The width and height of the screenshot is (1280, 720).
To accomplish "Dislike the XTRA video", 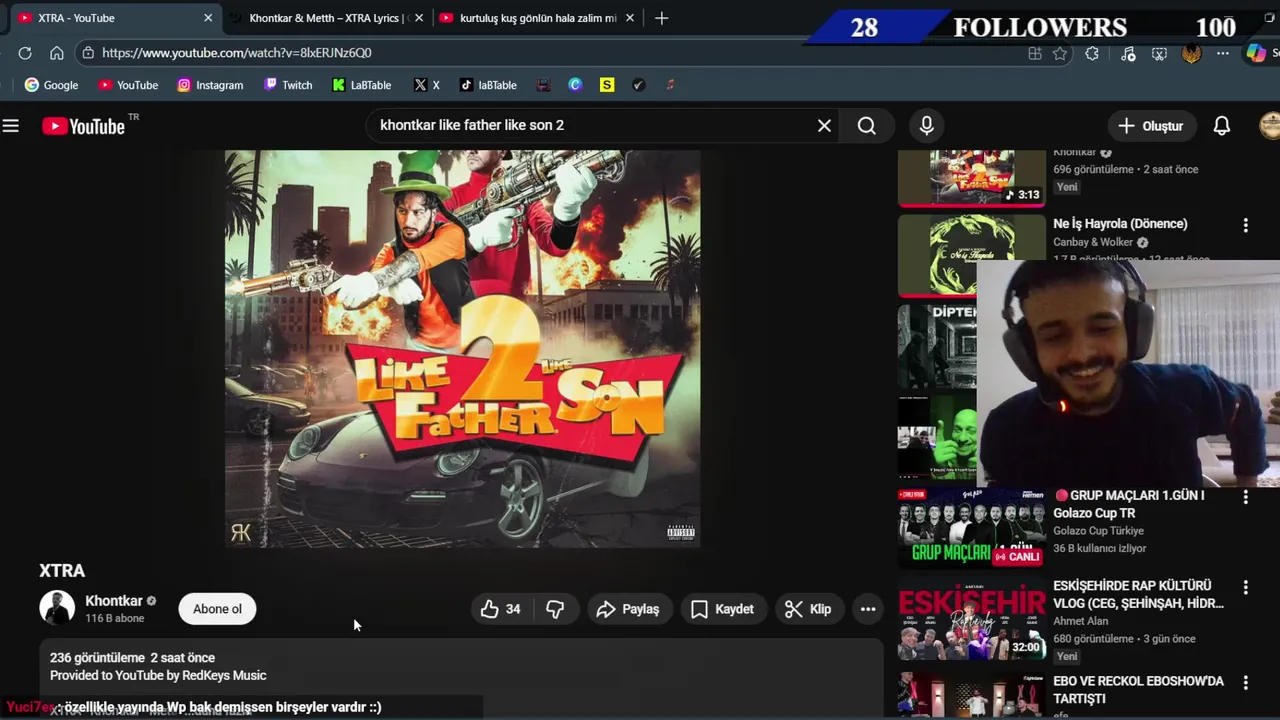I will (555, 609).
